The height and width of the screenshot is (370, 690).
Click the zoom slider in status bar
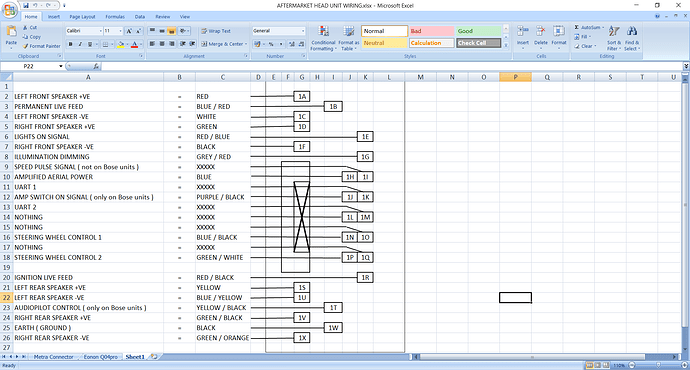coord(658,365)
